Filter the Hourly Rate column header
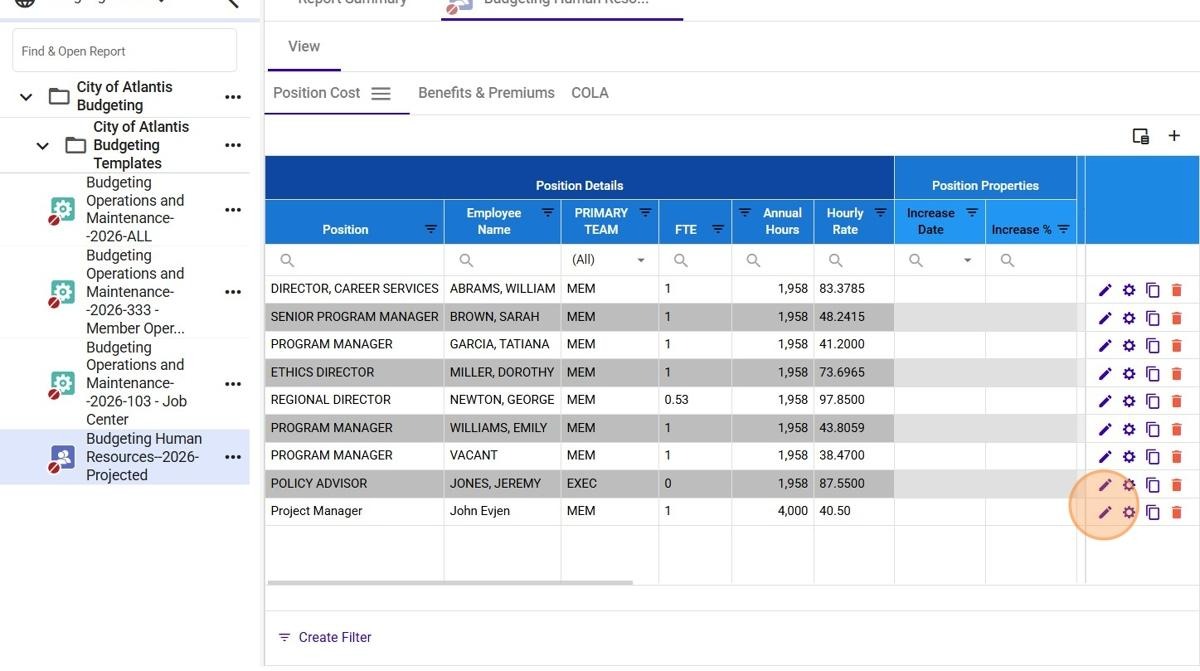Image resolution: width=1200 pixels, height=671 pixels. coord(880,212)
